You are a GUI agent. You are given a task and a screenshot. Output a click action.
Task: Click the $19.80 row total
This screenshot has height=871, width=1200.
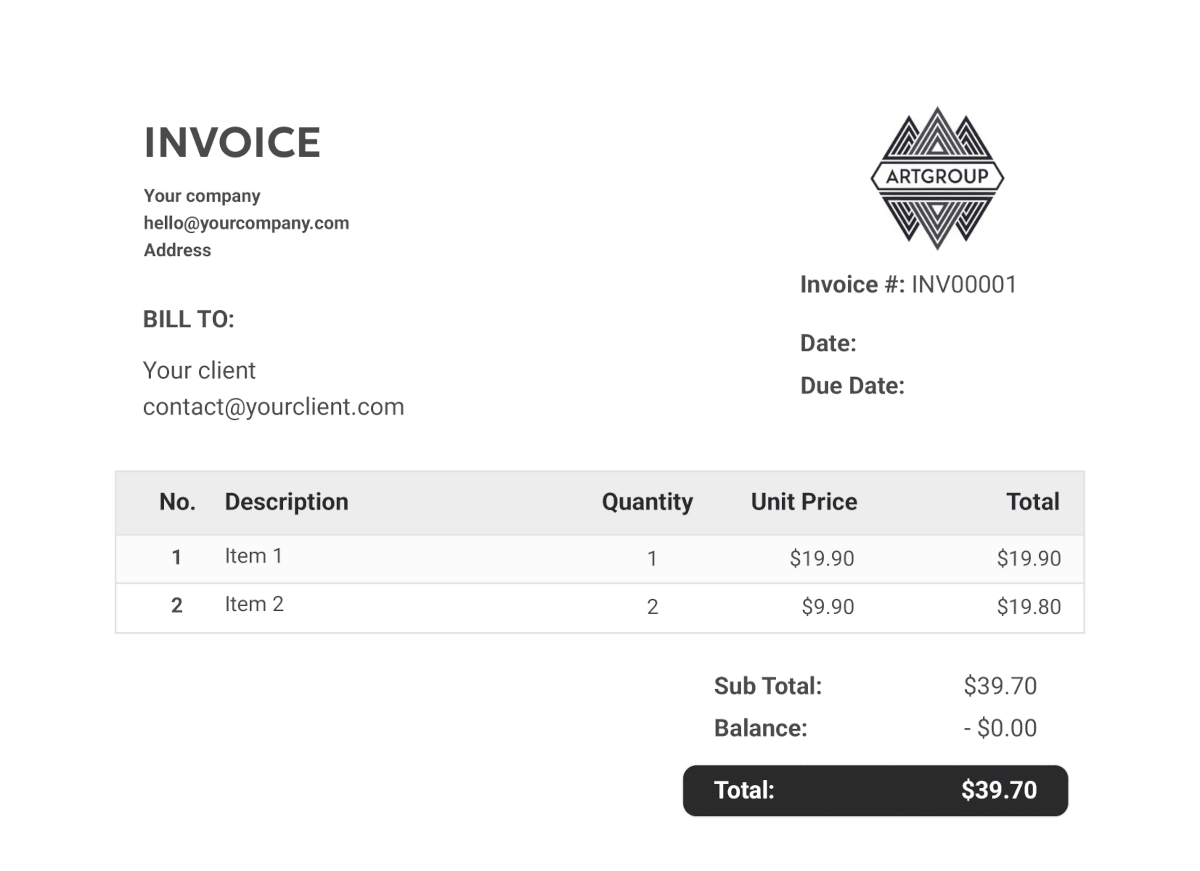pyautogui.click(x=1029, y=607)
